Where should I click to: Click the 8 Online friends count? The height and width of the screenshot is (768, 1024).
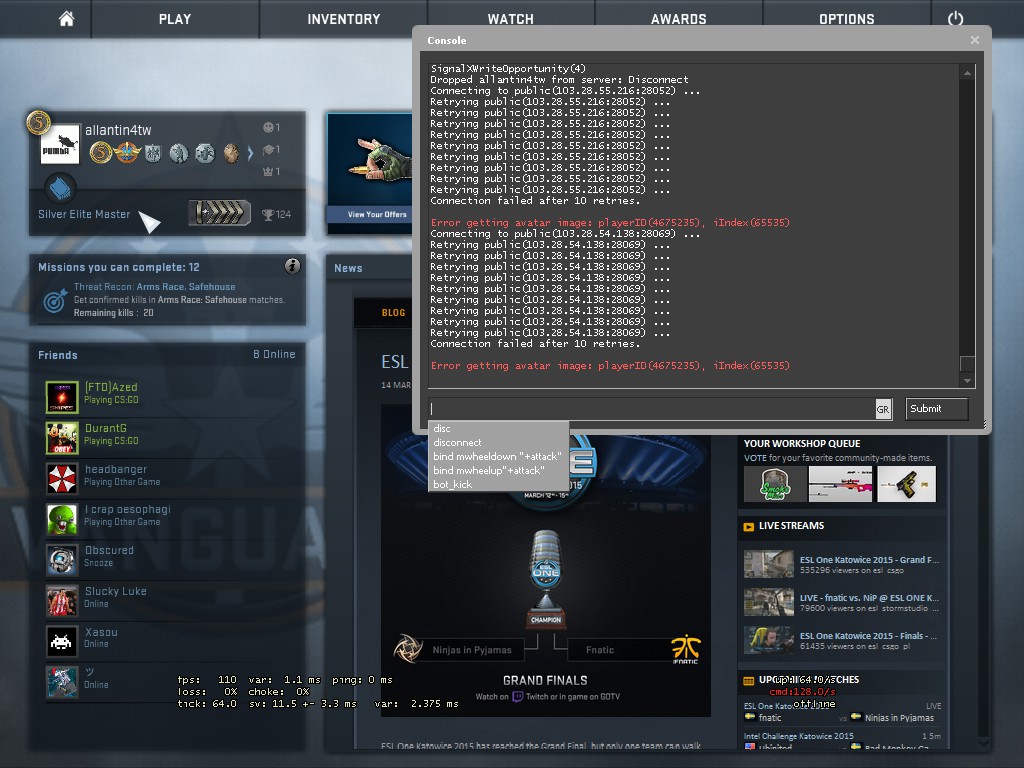[274, 354]
